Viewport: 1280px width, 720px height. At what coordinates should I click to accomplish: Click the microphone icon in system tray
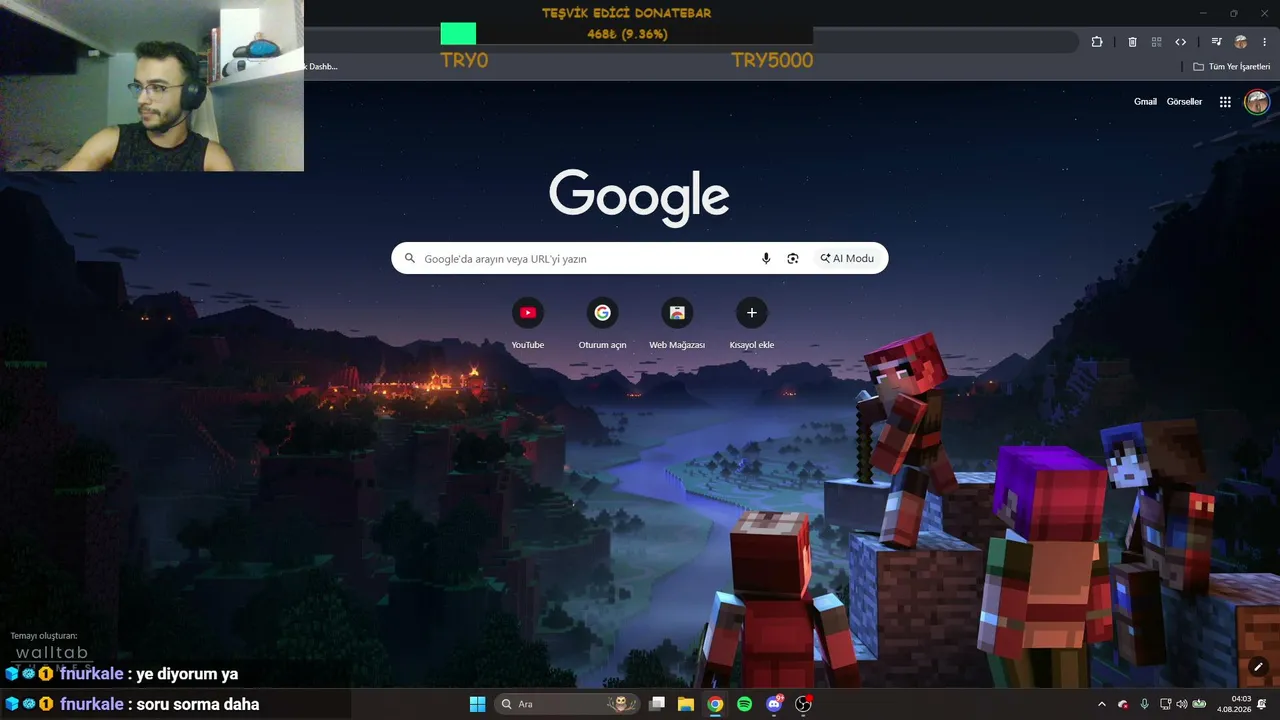1144,704
